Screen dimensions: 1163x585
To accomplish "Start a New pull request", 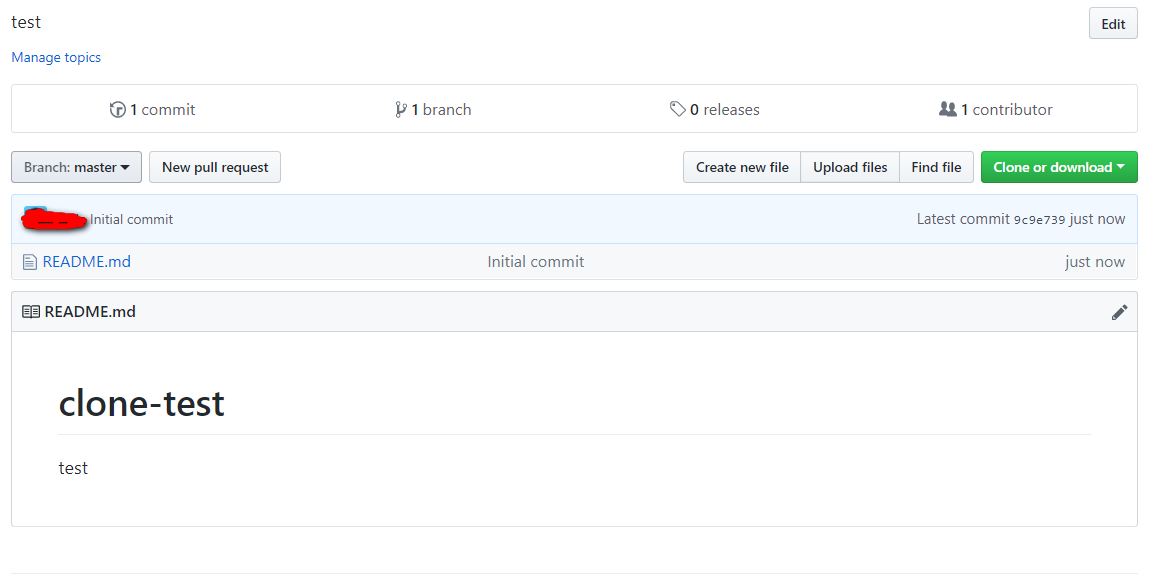I will pyautogui.click(x=215, y=168).
